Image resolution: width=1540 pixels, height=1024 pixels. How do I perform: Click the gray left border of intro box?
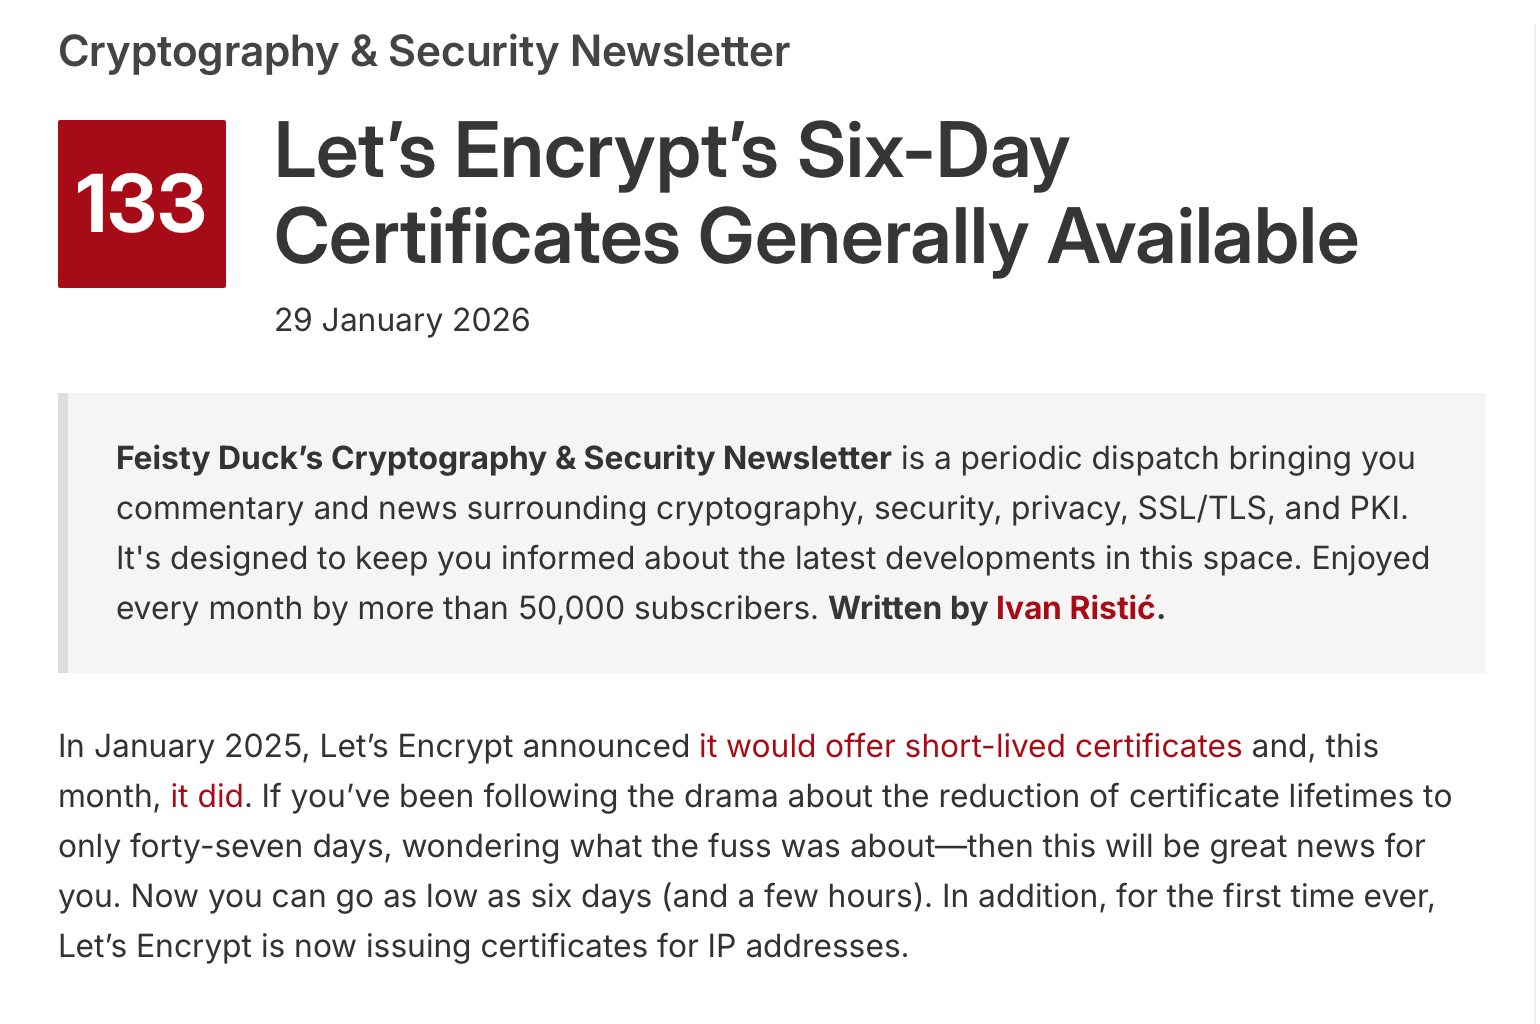tap(63, 533)
